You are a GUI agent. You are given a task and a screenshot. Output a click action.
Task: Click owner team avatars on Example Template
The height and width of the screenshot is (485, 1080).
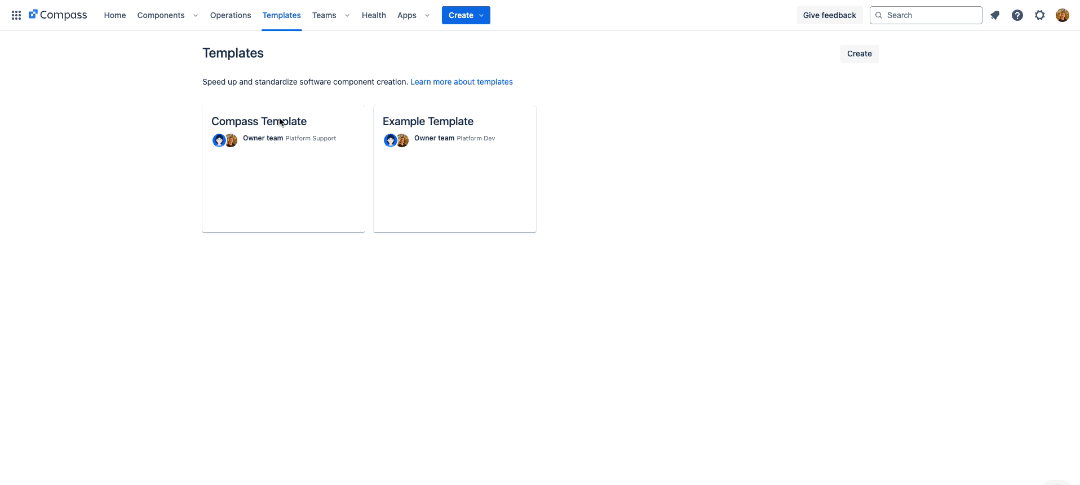coord(396,140)
